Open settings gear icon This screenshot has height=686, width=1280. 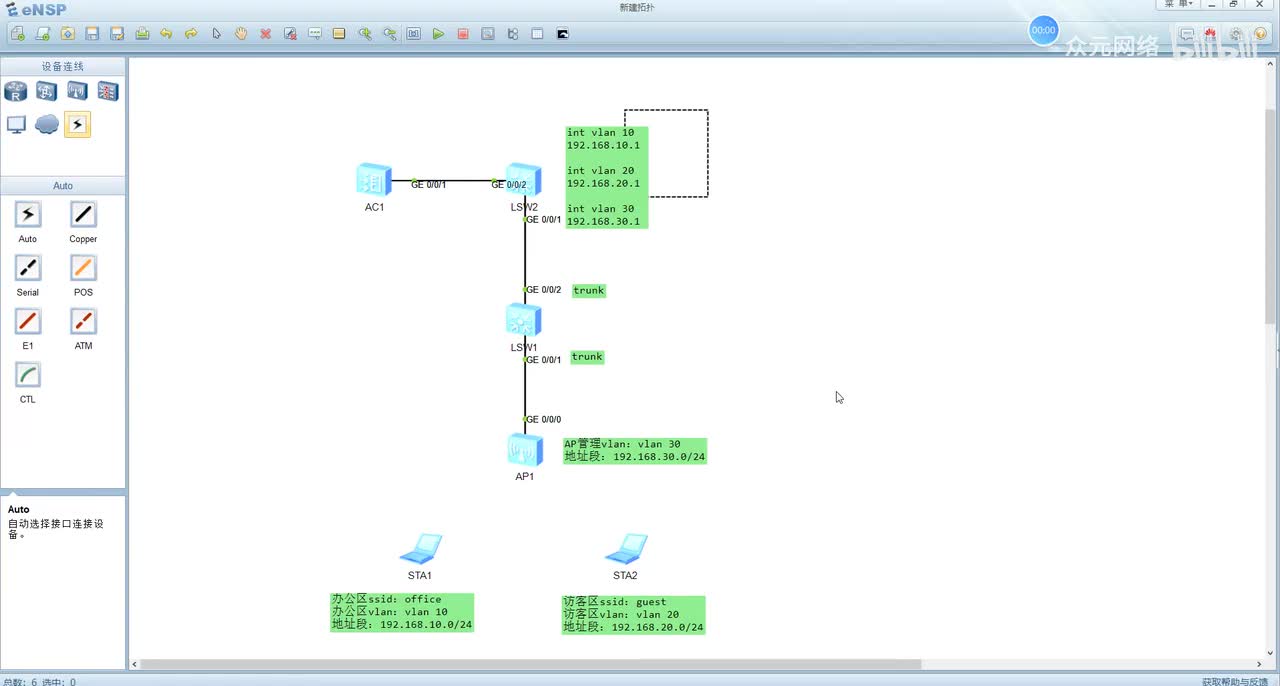(1236, 33)
